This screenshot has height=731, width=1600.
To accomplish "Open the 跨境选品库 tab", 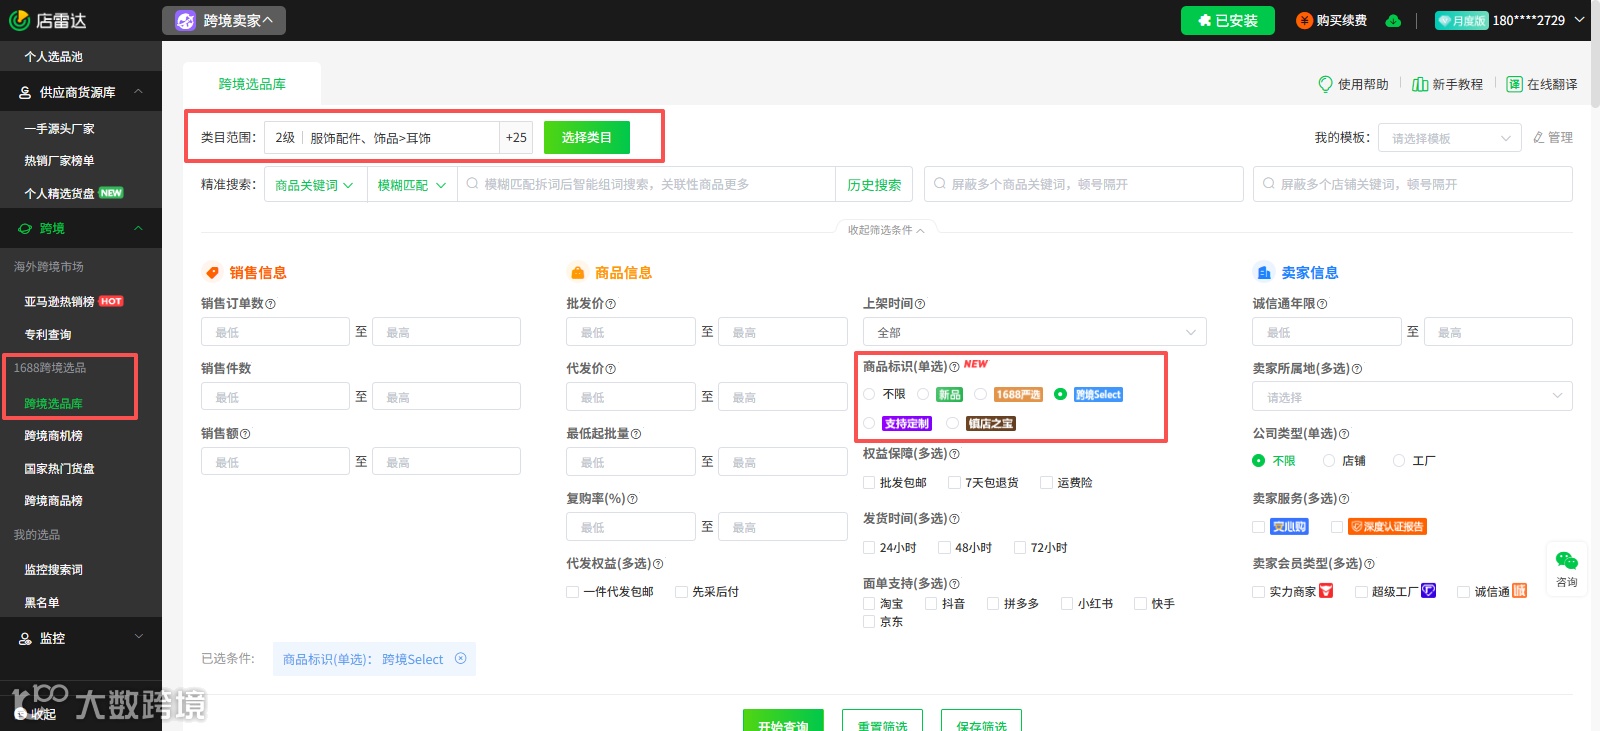I will coord(252,84).
